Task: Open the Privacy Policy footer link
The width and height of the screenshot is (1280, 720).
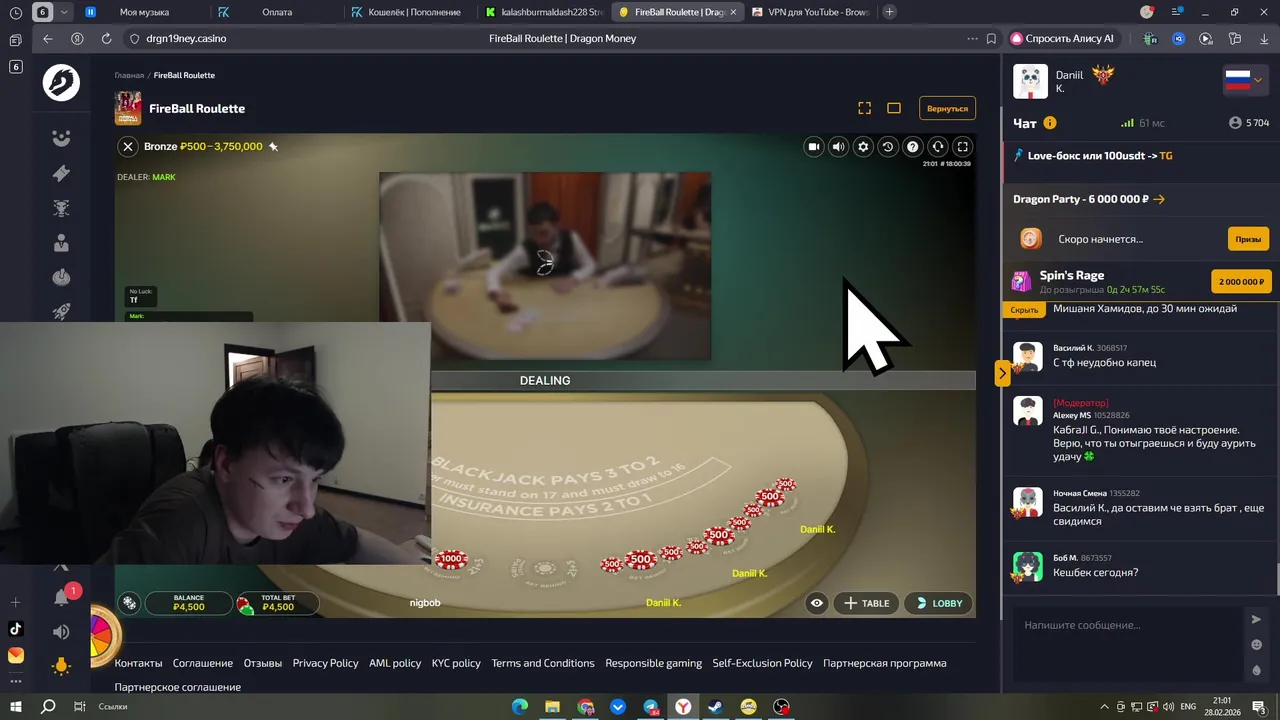Action: click(325, 663)
